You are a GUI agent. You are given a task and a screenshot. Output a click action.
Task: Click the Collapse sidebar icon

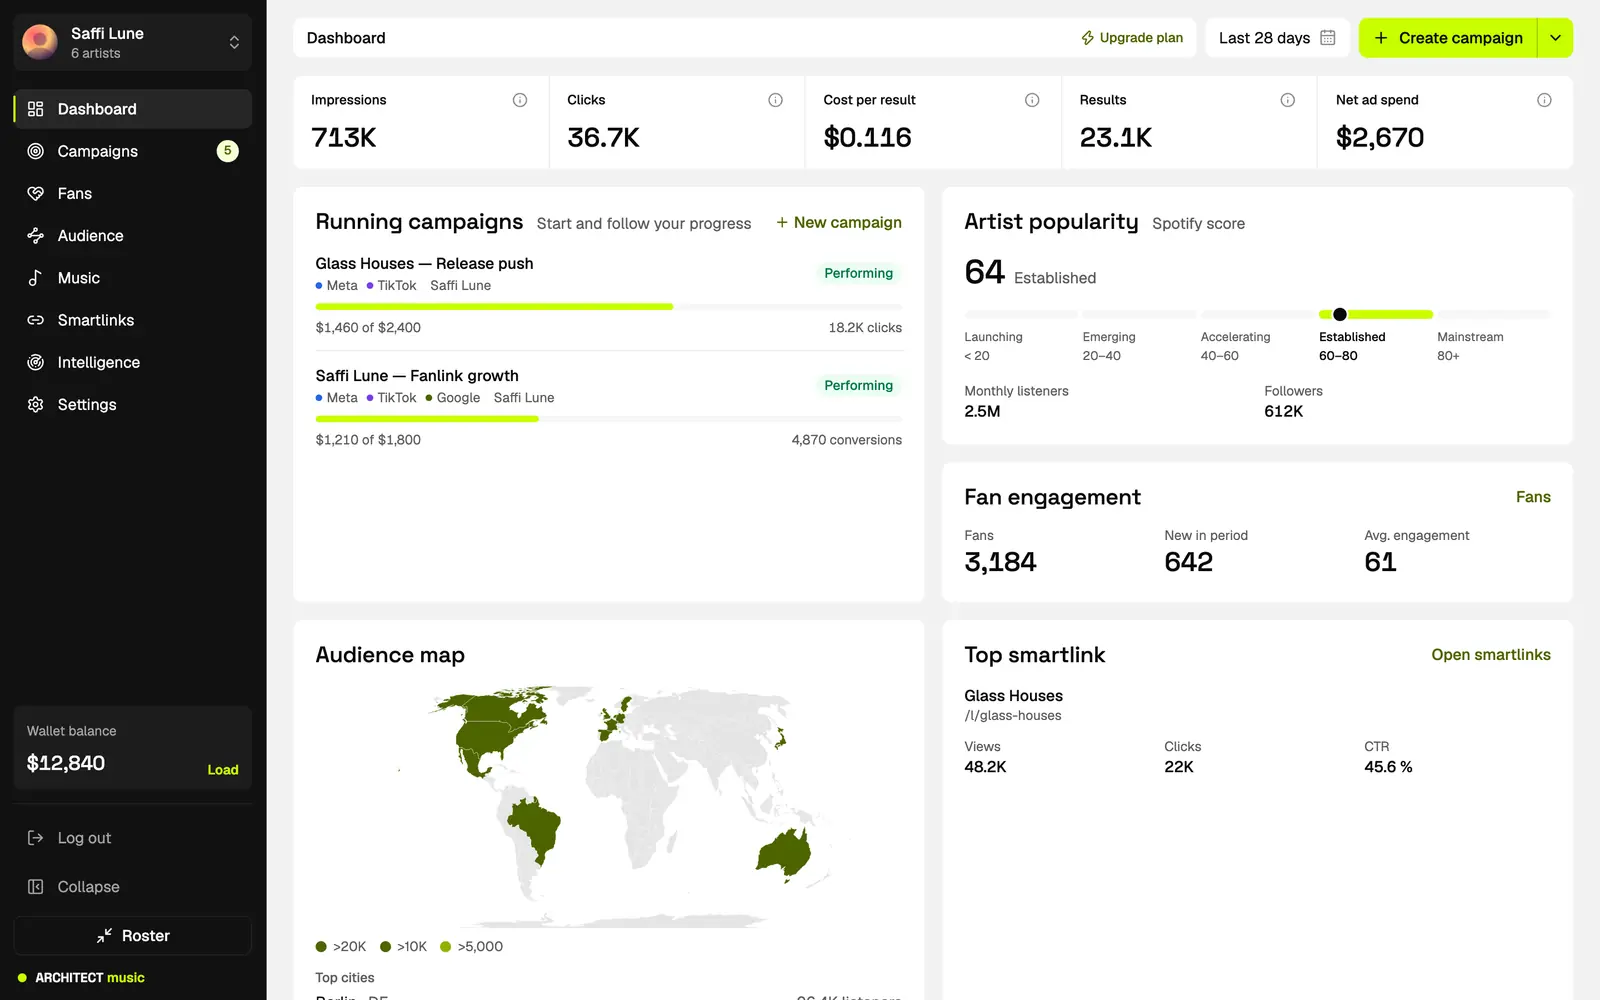(x=35, y=887)
